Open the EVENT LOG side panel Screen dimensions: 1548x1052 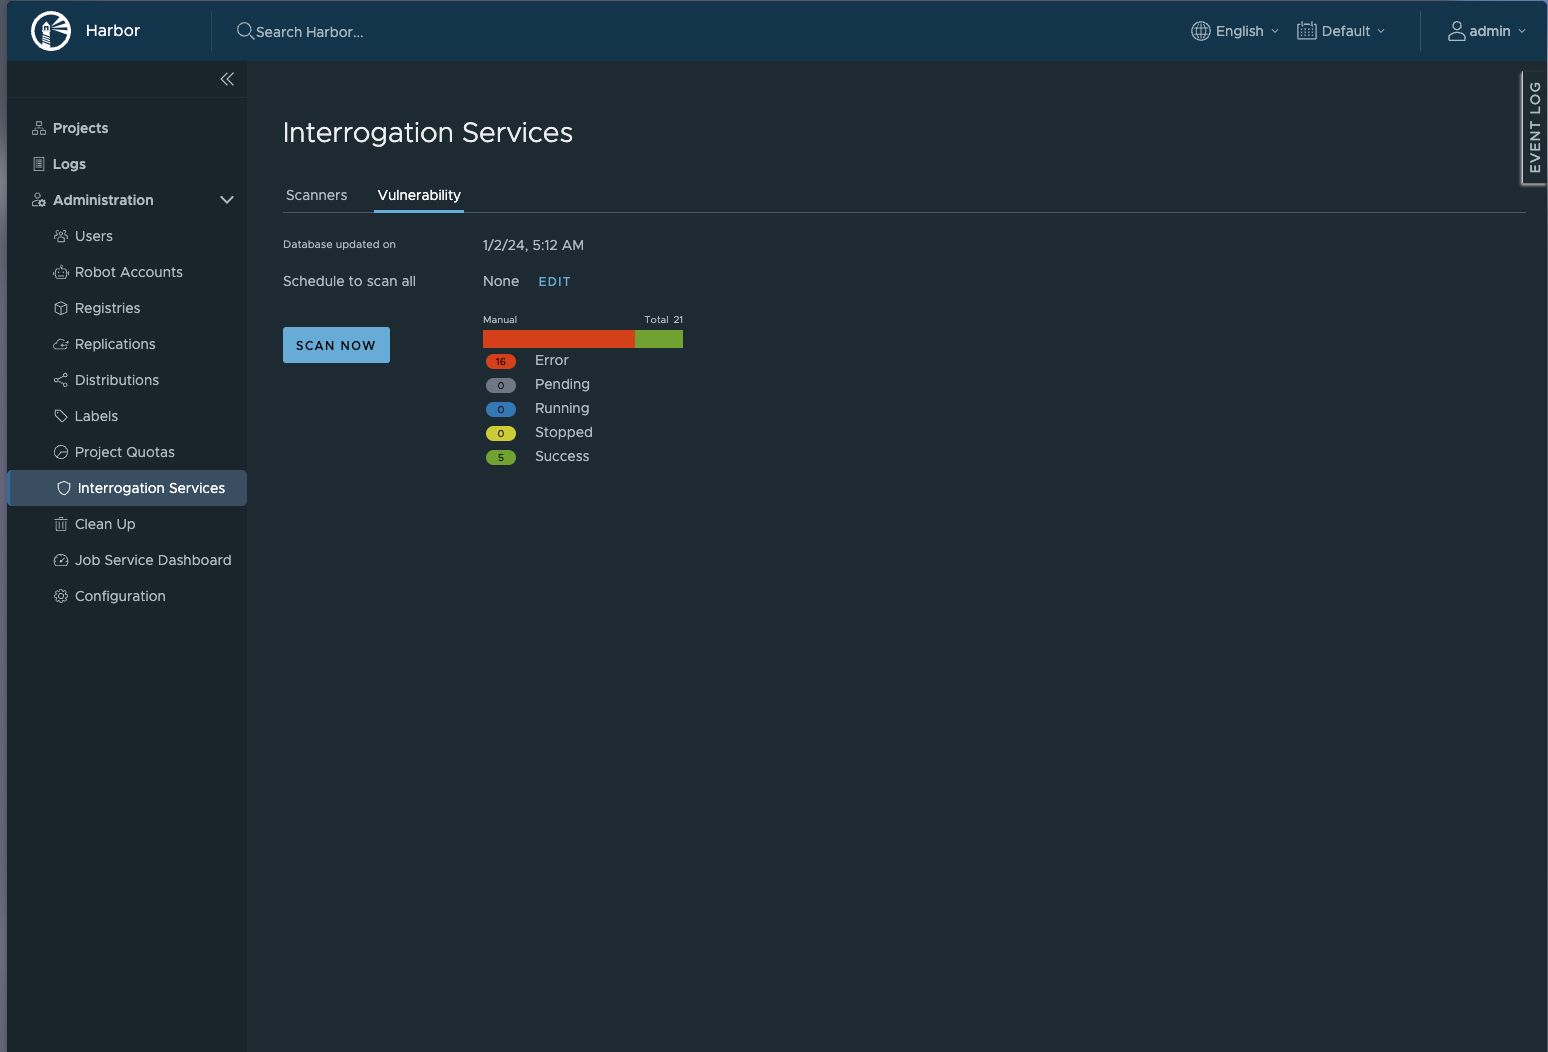pos(1534,128)
